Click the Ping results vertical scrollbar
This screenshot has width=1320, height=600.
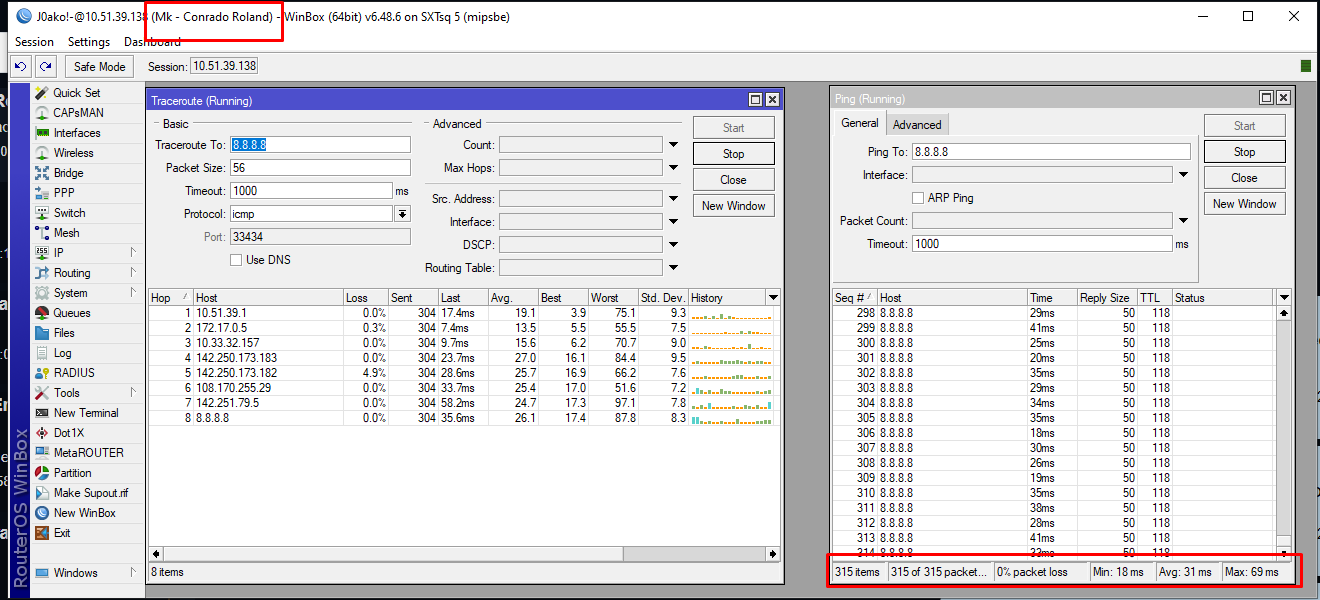1284,430
